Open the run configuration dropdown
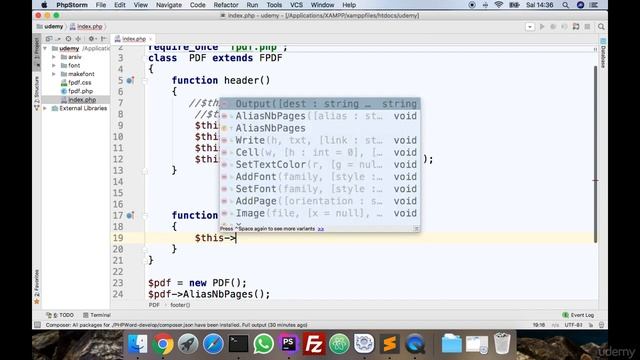The height and width of the screenshot is (360, 640). [530, 27]
